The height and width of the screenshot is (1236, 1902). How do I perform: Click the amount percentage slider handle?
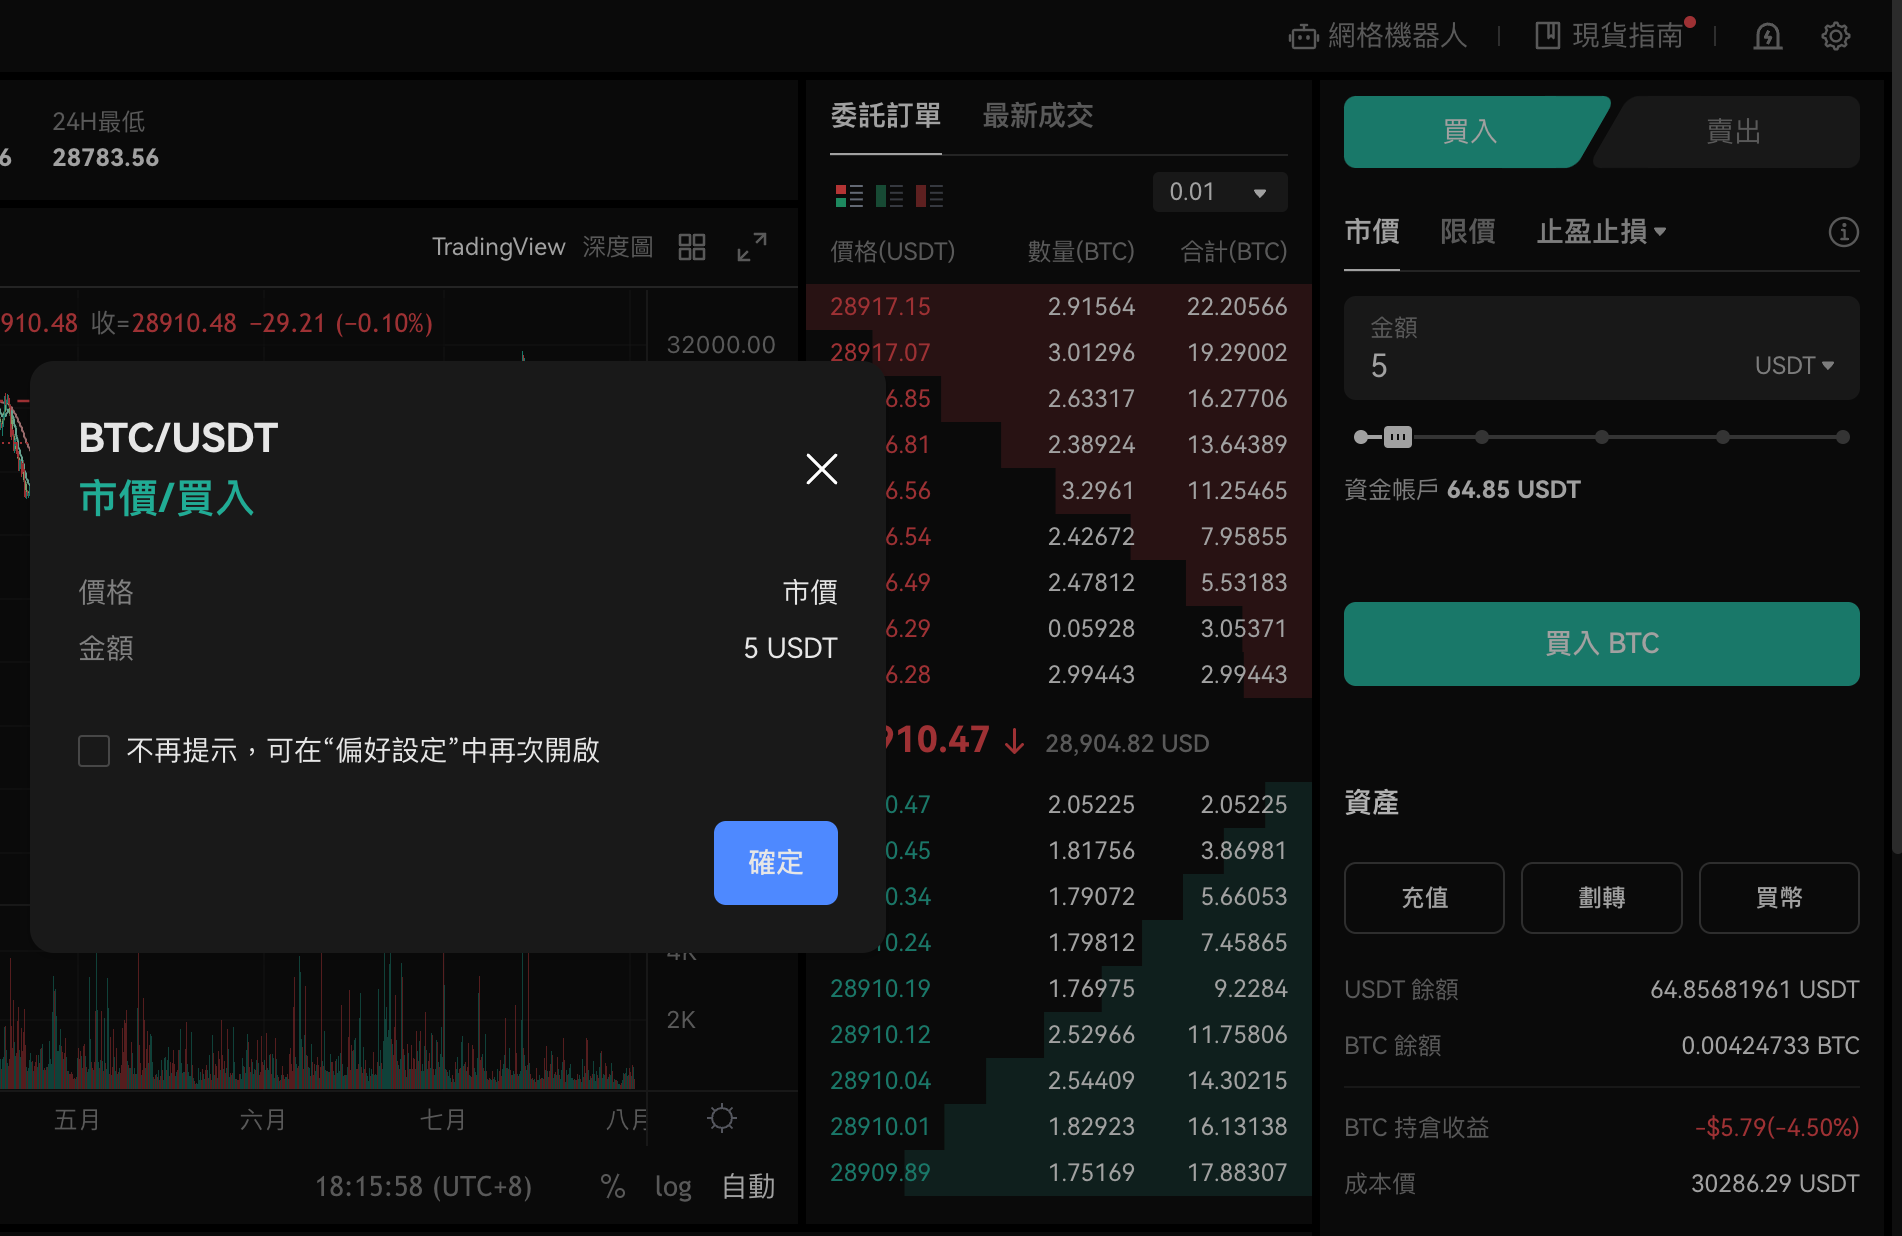point(1397,437)
